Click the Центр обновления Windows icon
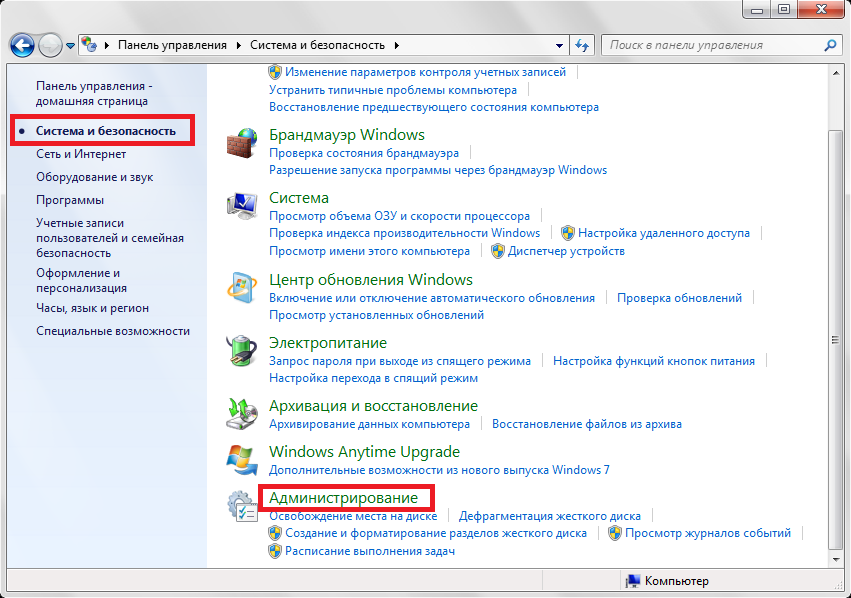The width and height of the screenshot is (851, 598). tap(242, 288)
